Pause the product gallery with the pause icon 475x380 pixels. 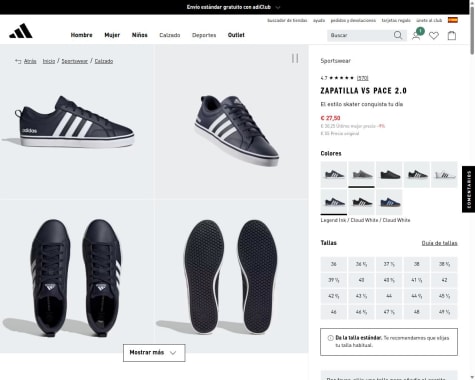[x=295, y=58]
